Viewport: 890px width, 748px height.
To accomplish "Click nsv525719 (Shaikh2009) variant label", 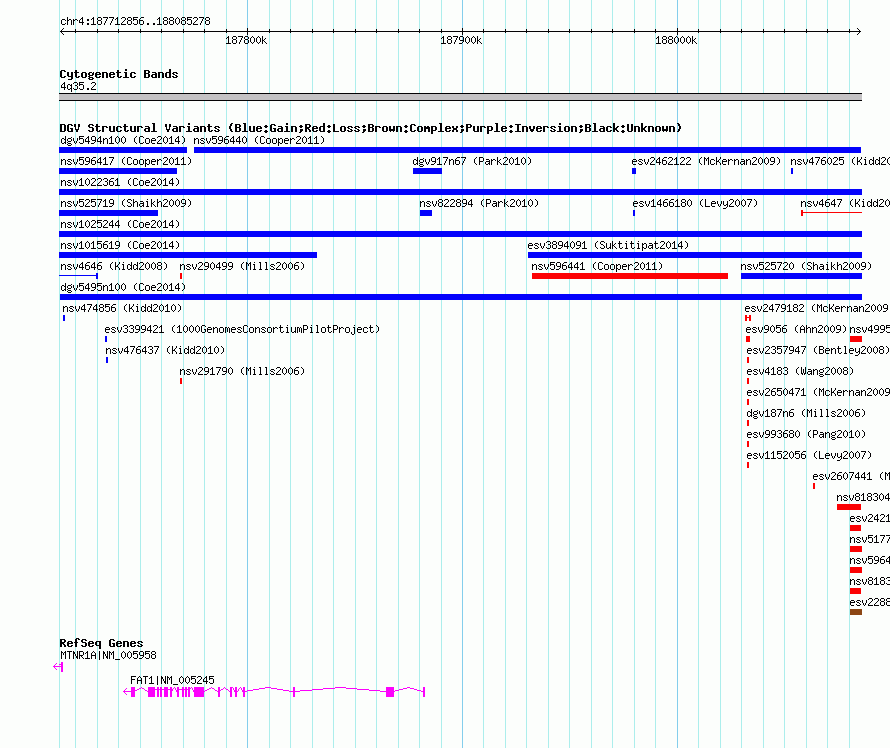I will (126, 203).
